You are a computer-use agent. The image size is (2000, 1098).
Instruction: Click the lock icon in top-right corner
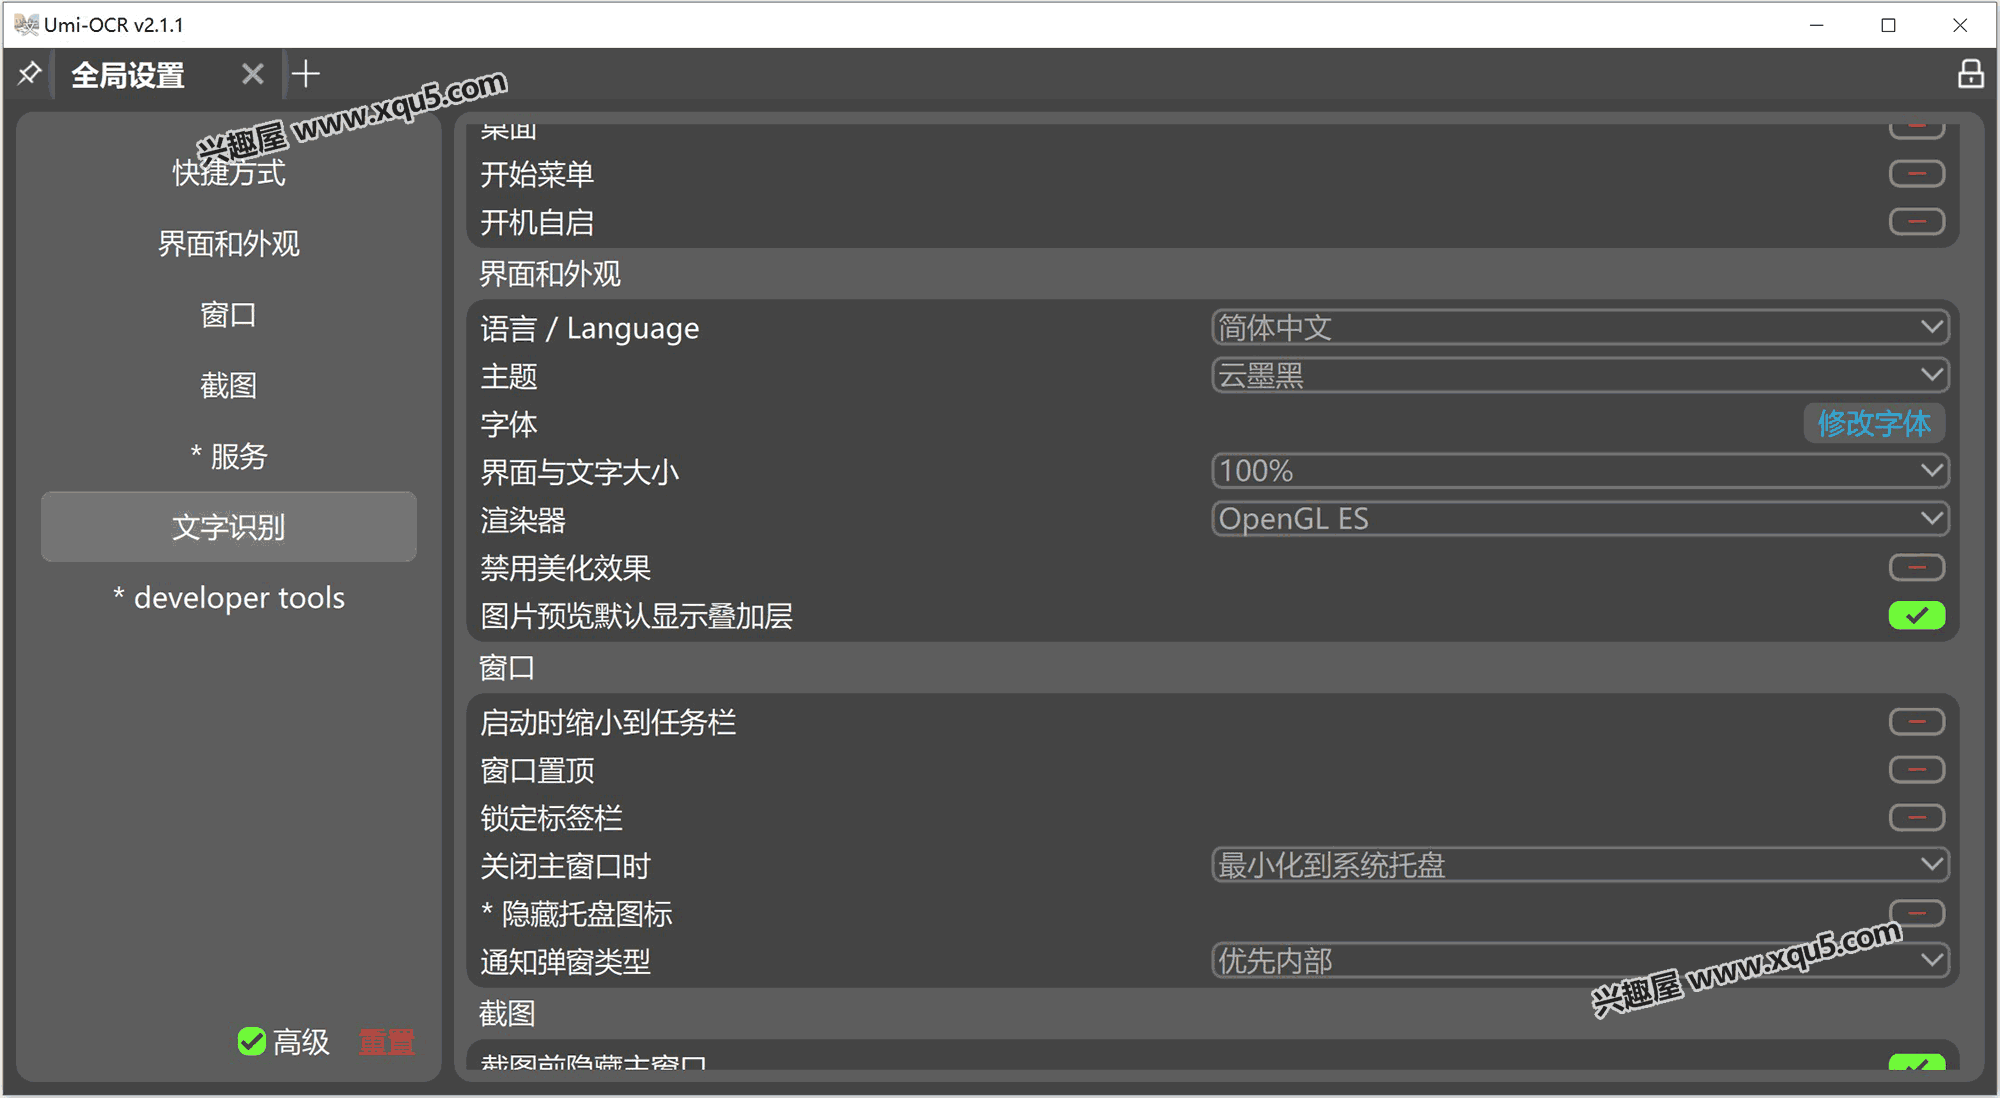[x=1969, y=74]
